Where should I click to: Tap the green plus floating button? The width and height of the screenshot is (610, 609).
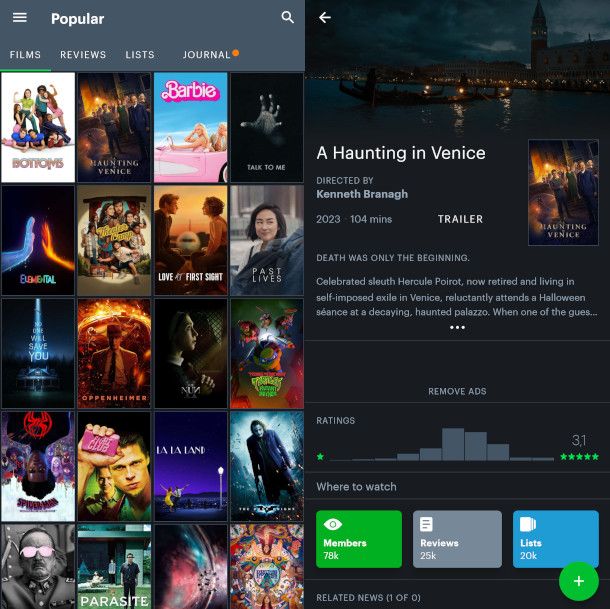point(578,581)
